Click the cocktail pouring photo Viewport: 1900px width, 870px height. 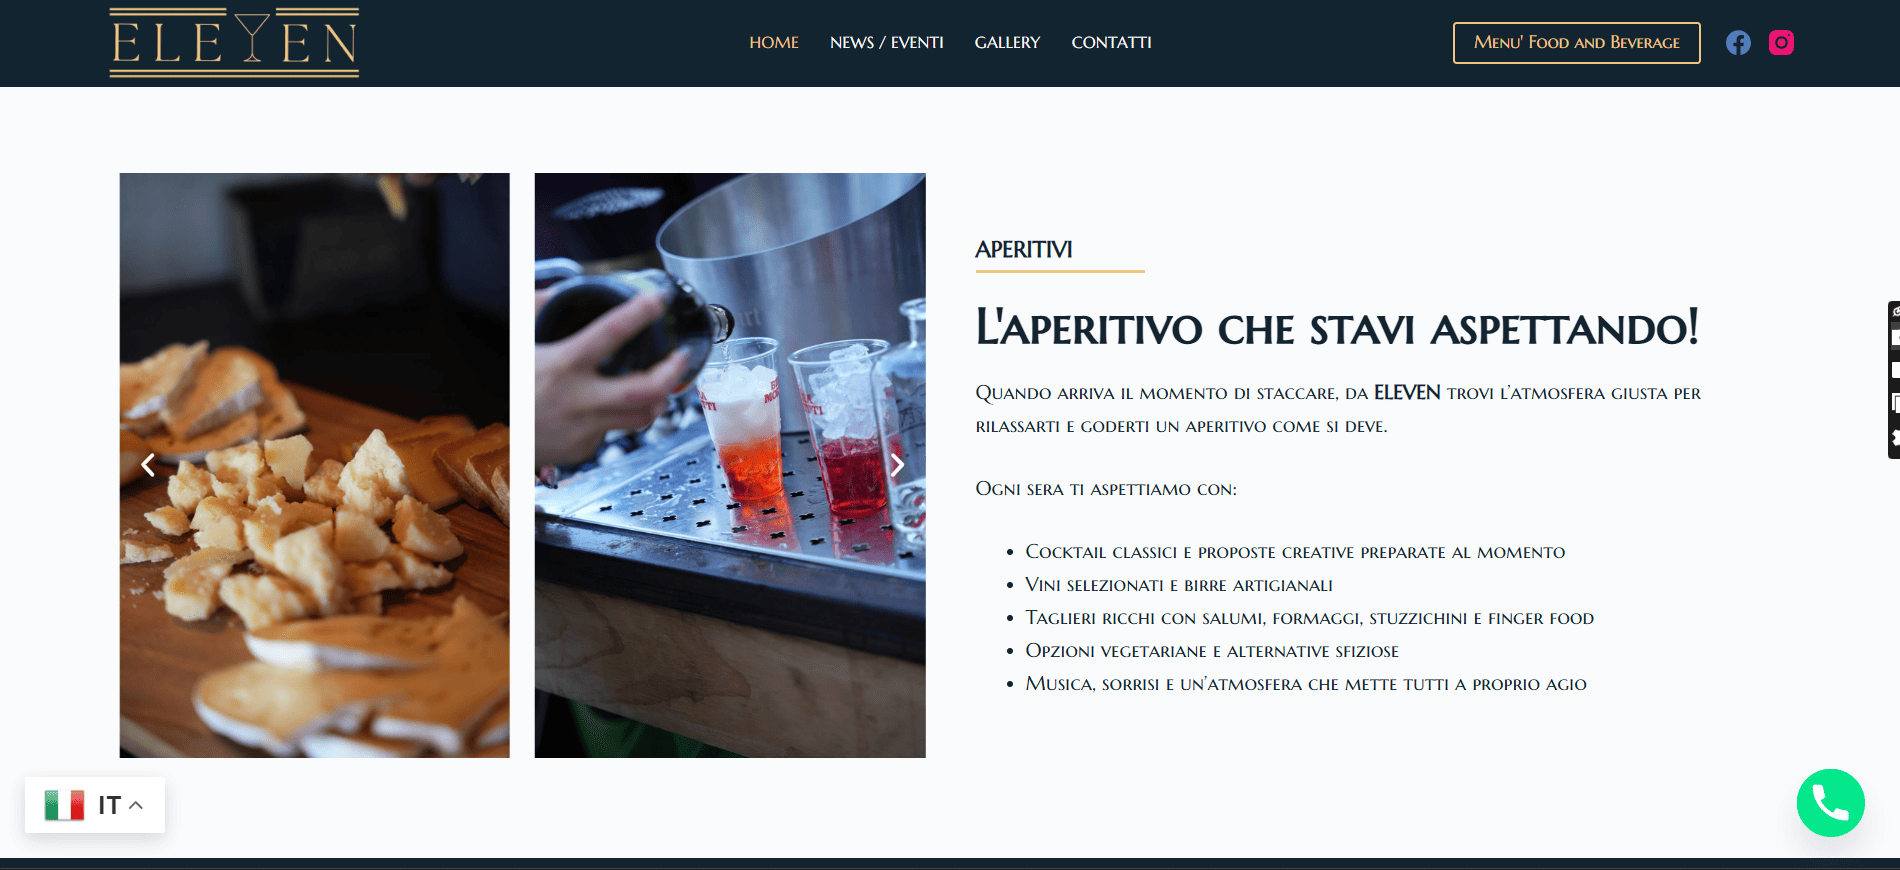730,465
